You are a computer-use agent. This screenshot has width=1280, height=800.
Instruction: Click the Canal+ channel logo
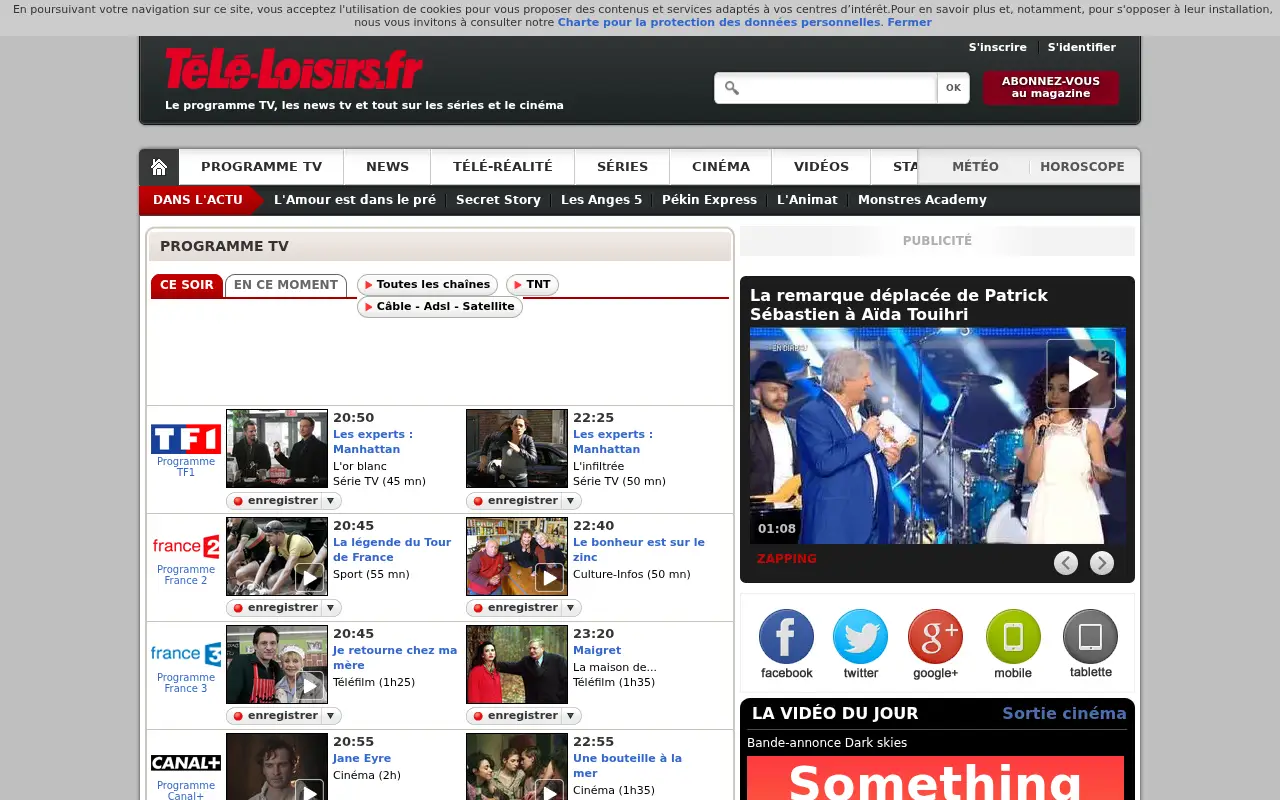[186, 763]
